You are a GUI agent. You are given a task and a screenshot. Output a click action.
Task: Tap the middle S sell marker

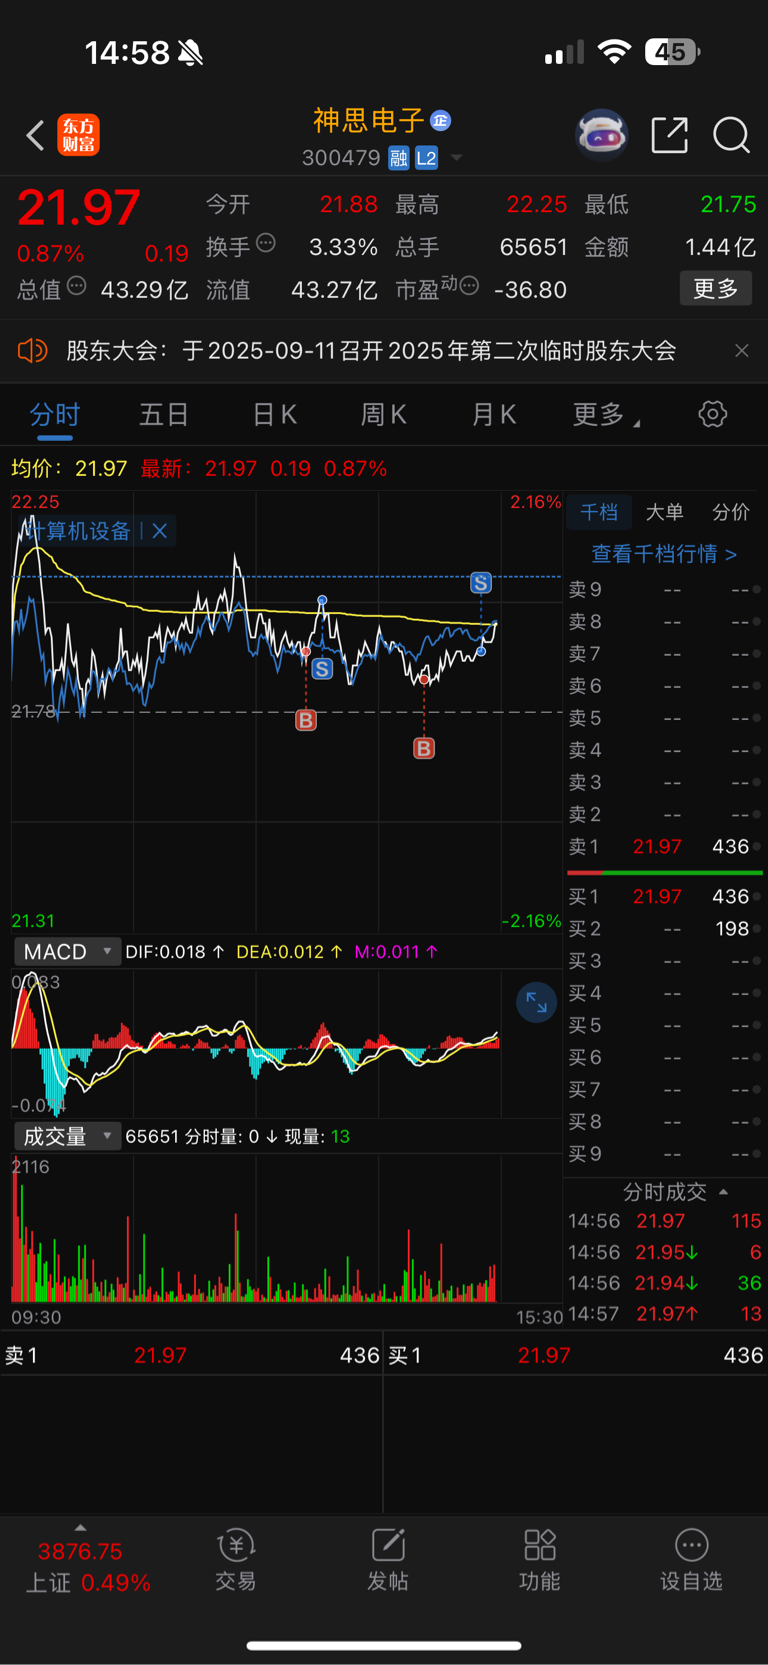322,669
